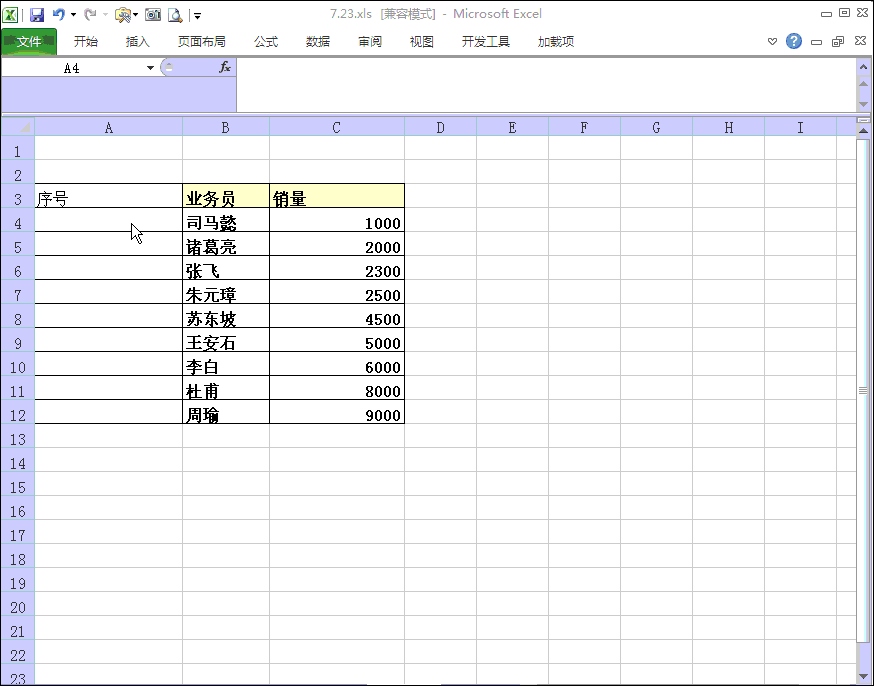Image resolution: width=874 pixels, height=686 pixels.
Task: Expand the Name Box dropdown
Action: pos(150,68)
